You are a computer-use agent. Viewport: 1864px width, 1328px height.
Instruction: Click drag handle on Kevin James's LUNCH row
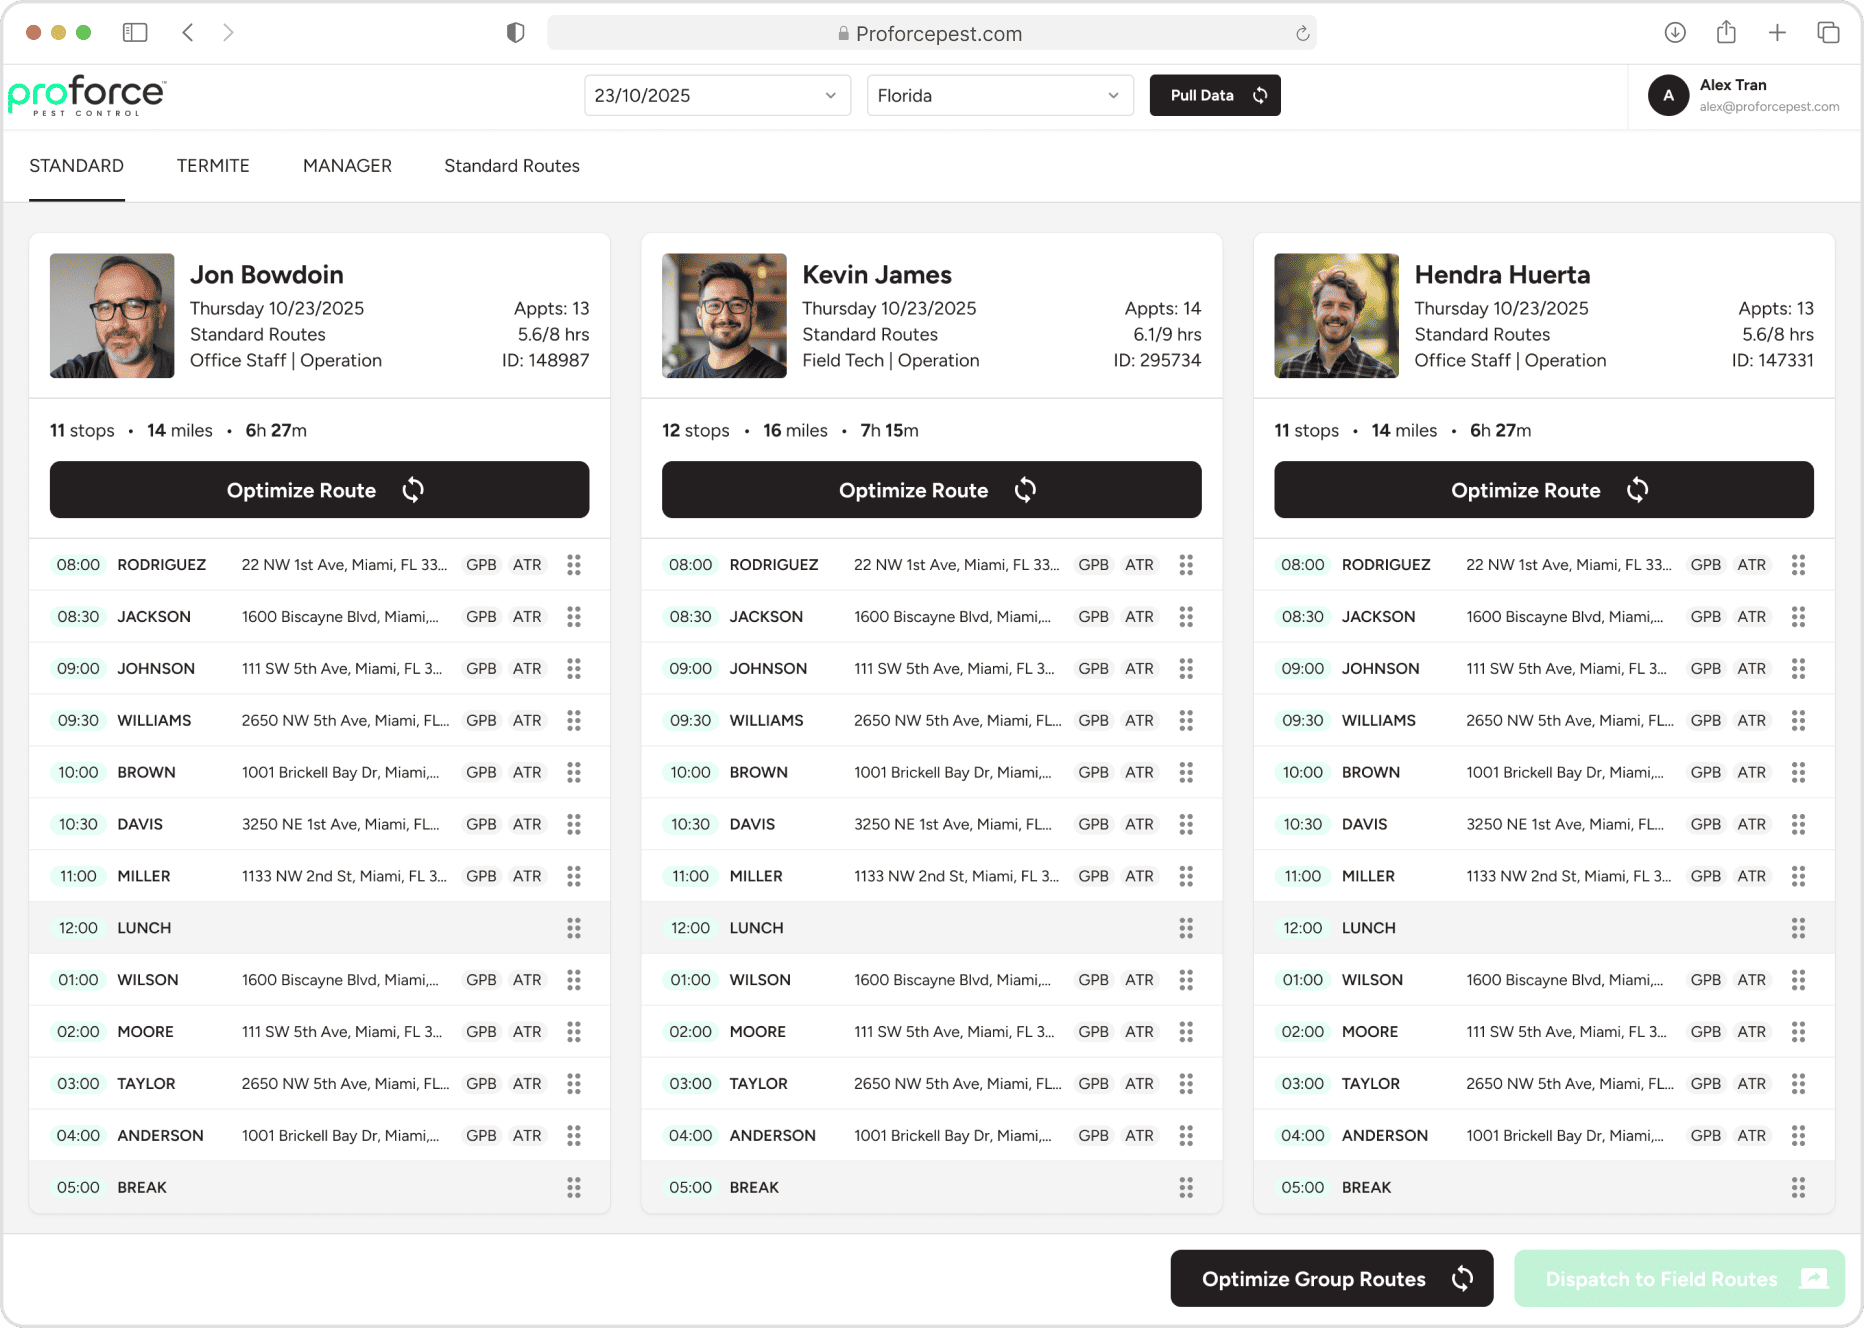[x=1186, y=928]
